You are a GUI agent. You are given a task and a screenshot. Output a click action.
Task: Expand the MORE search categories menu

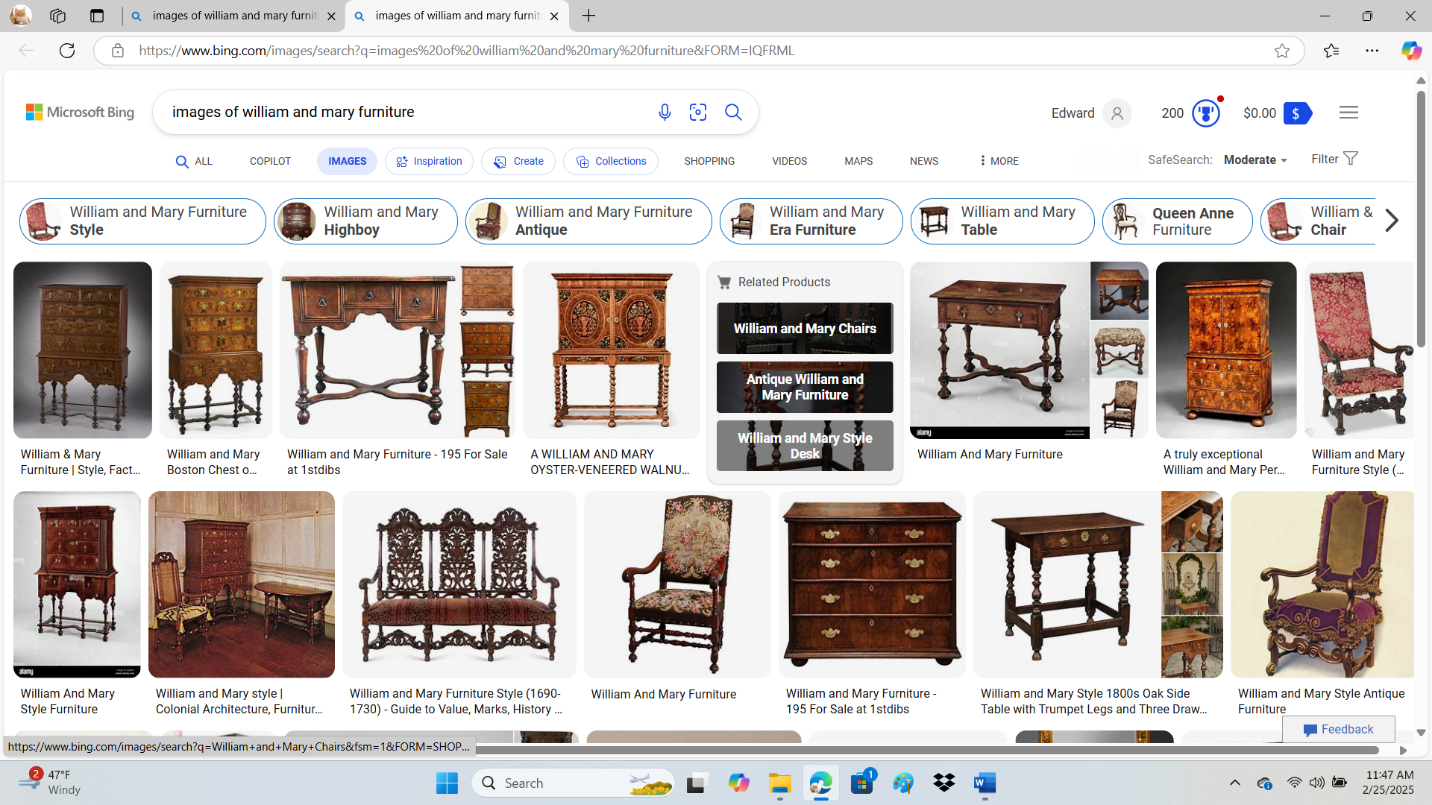click(x=998, y=161)
